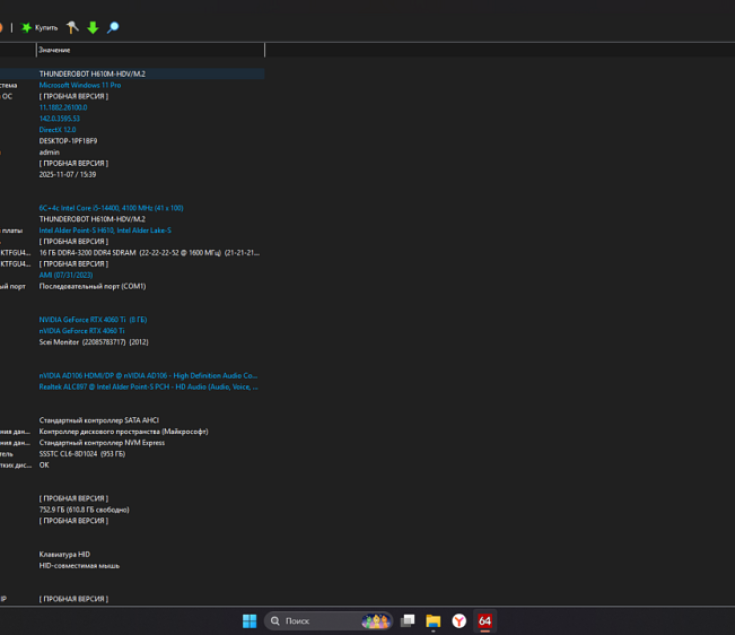Open File Explorer from the taskbar
The height and width of the screenshot is (635, 735).
[433, 621]
